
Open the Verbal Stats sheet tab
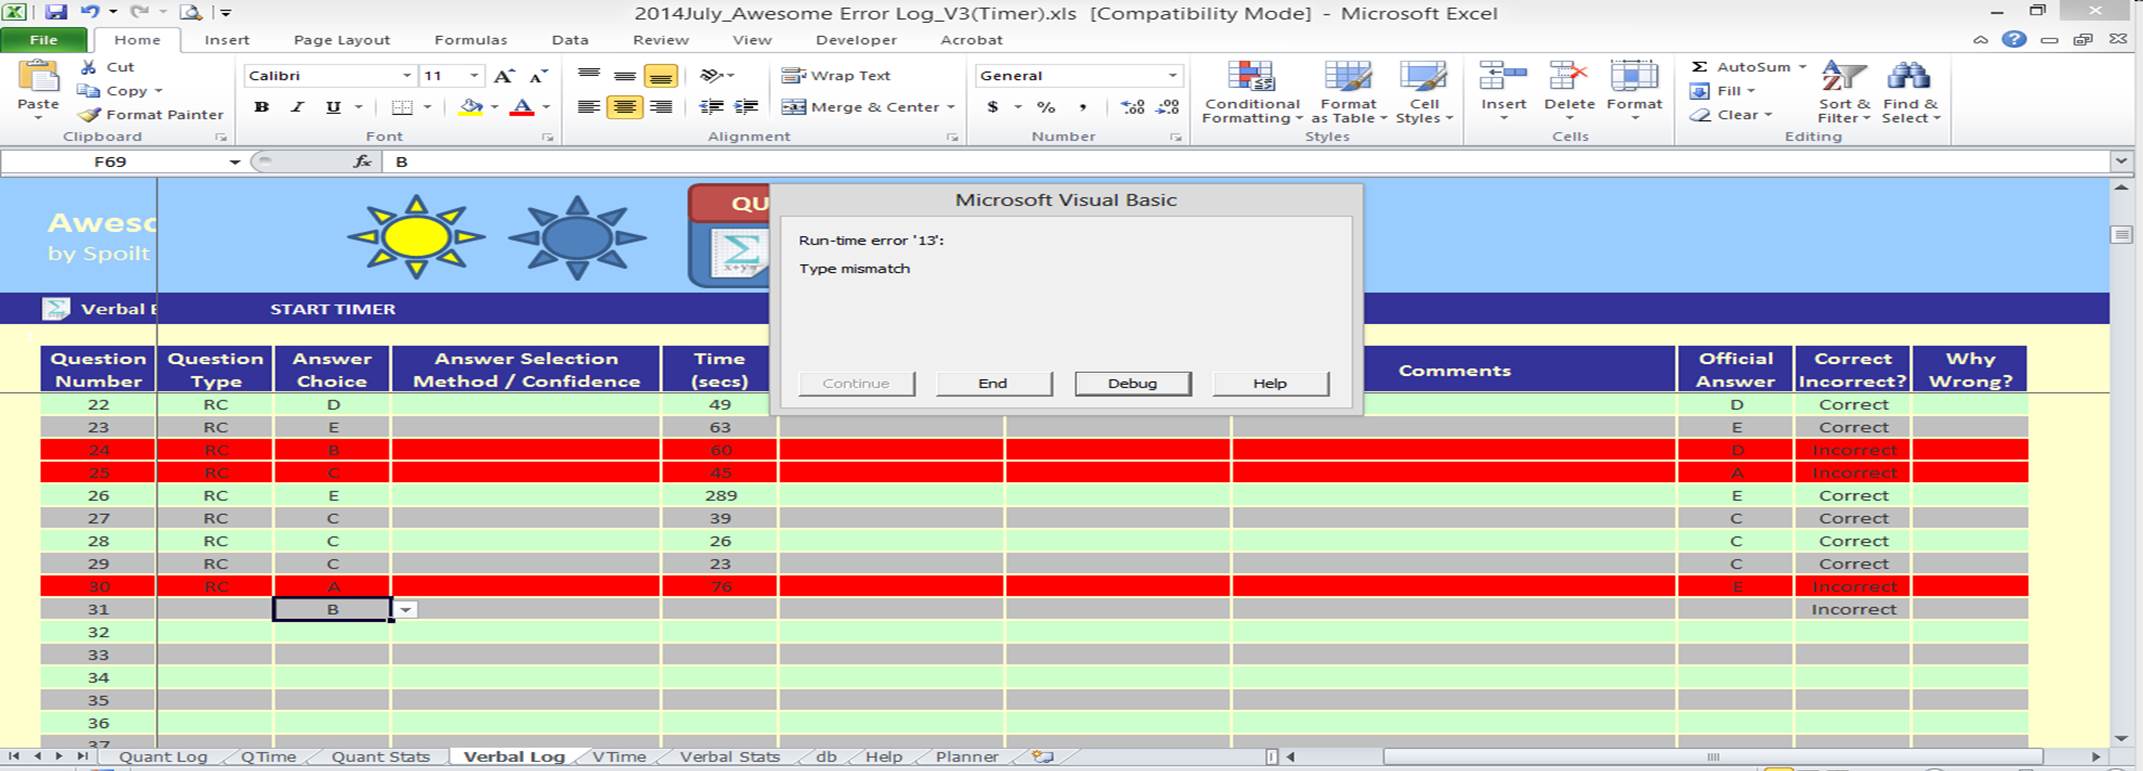(x=729, y=757)
